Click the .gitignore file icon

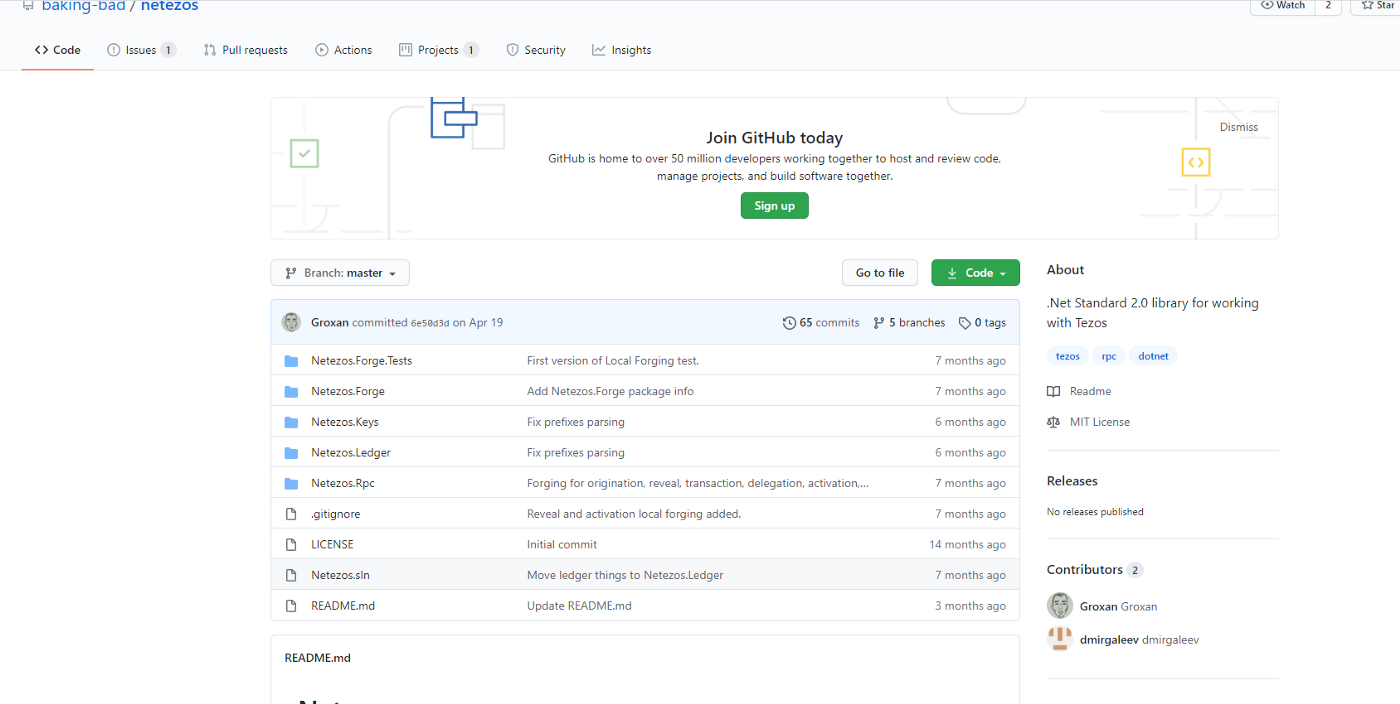click(291, 514)
